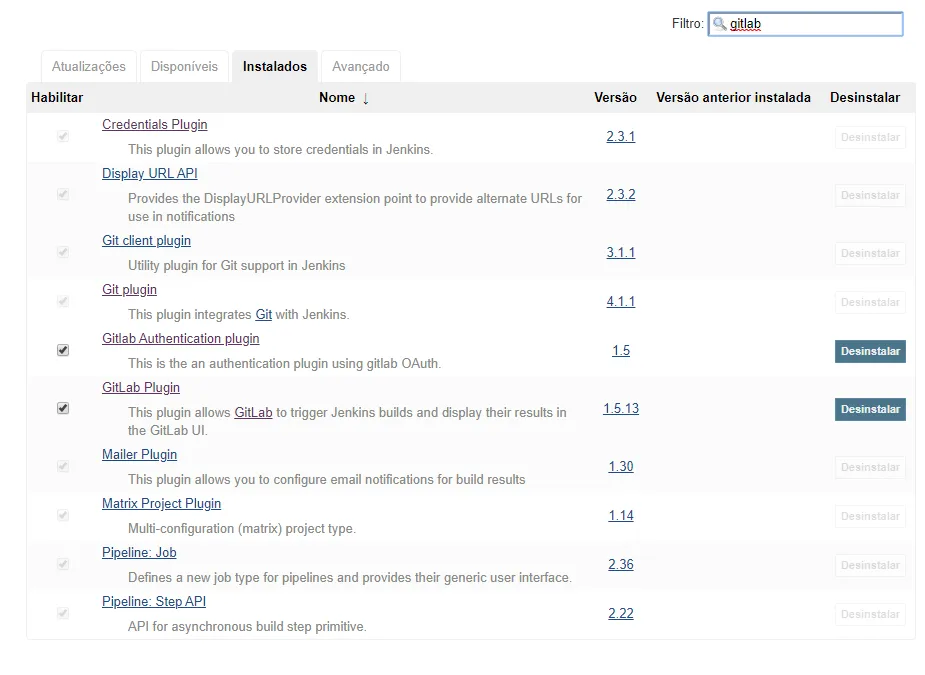The image size is (925, 675).
Task: Click the Git link in plugin description
Action: point(263,314)
